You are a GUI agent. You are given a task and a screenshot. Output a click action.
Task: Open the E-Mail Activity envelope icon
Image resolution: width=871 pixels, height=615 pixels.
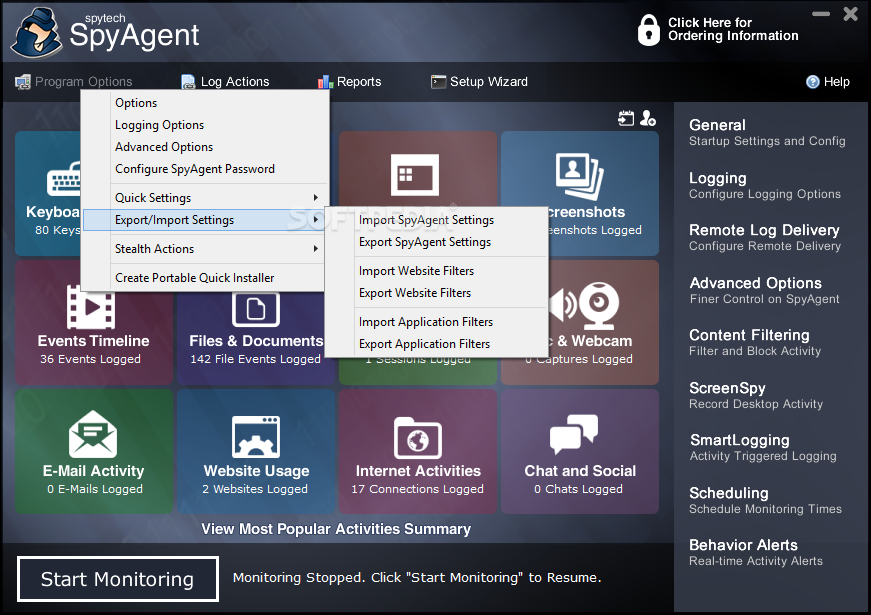click(93, 434)
